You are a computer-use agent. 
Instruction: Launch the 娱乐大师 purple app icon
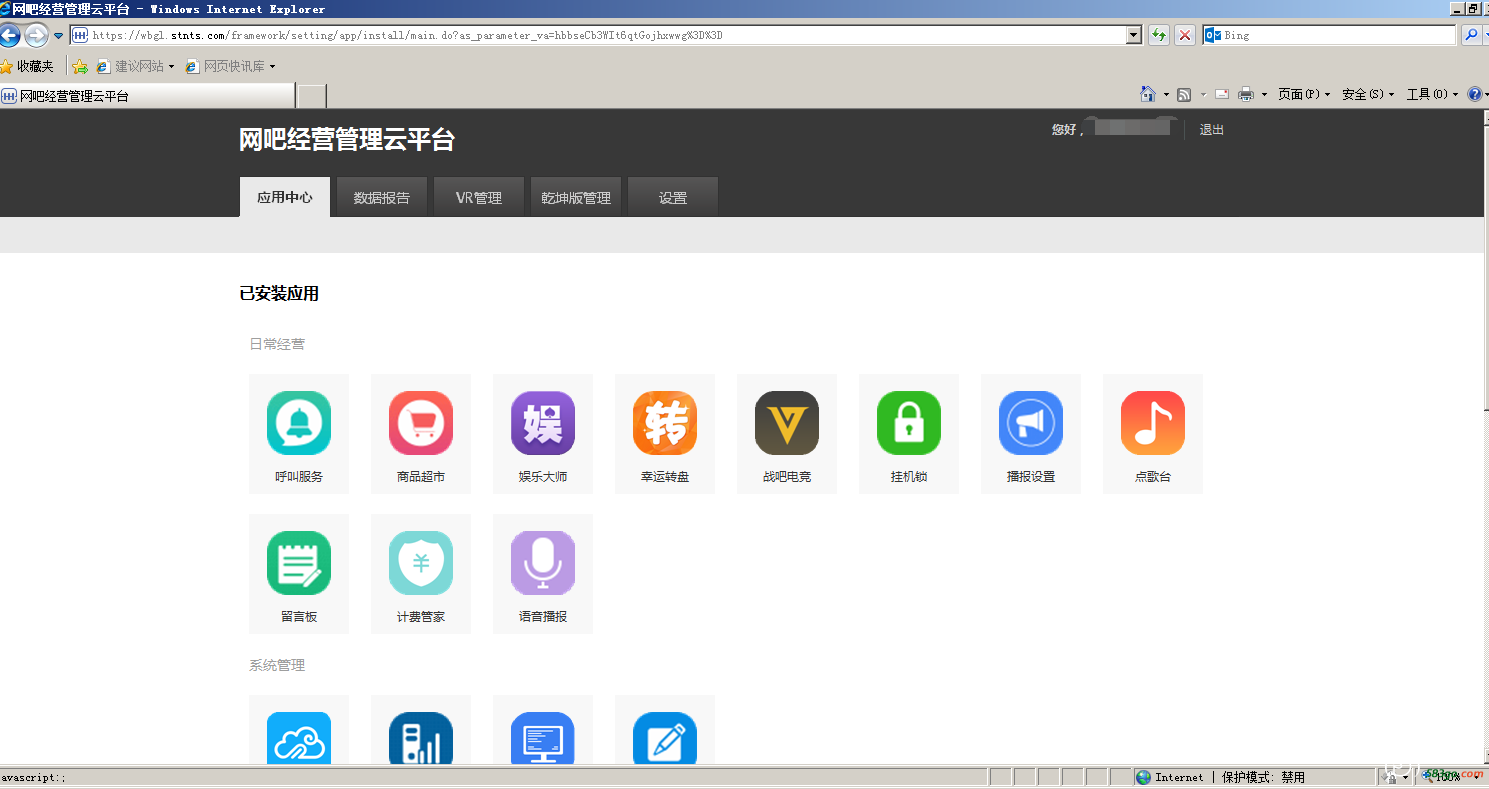pos(543,423)
